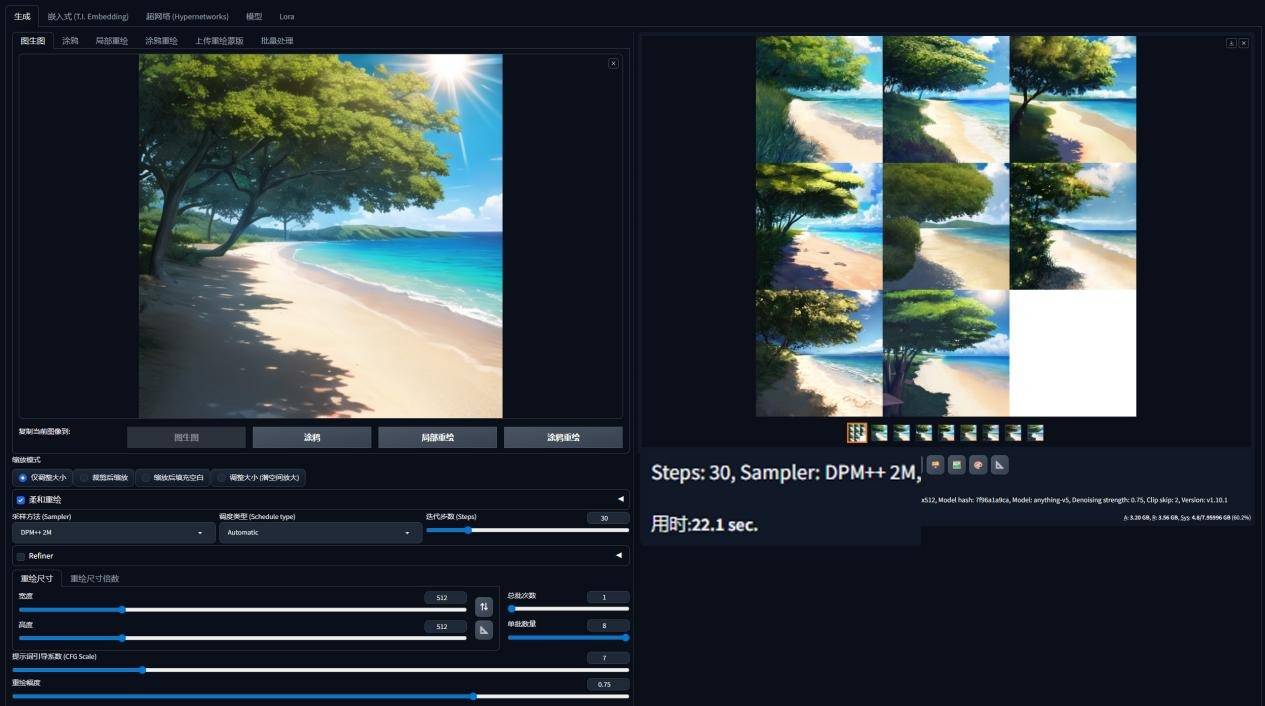Click the green image icon below the gallery
The height and width of the screenshot is (706, 1265).
coord(957,464)
